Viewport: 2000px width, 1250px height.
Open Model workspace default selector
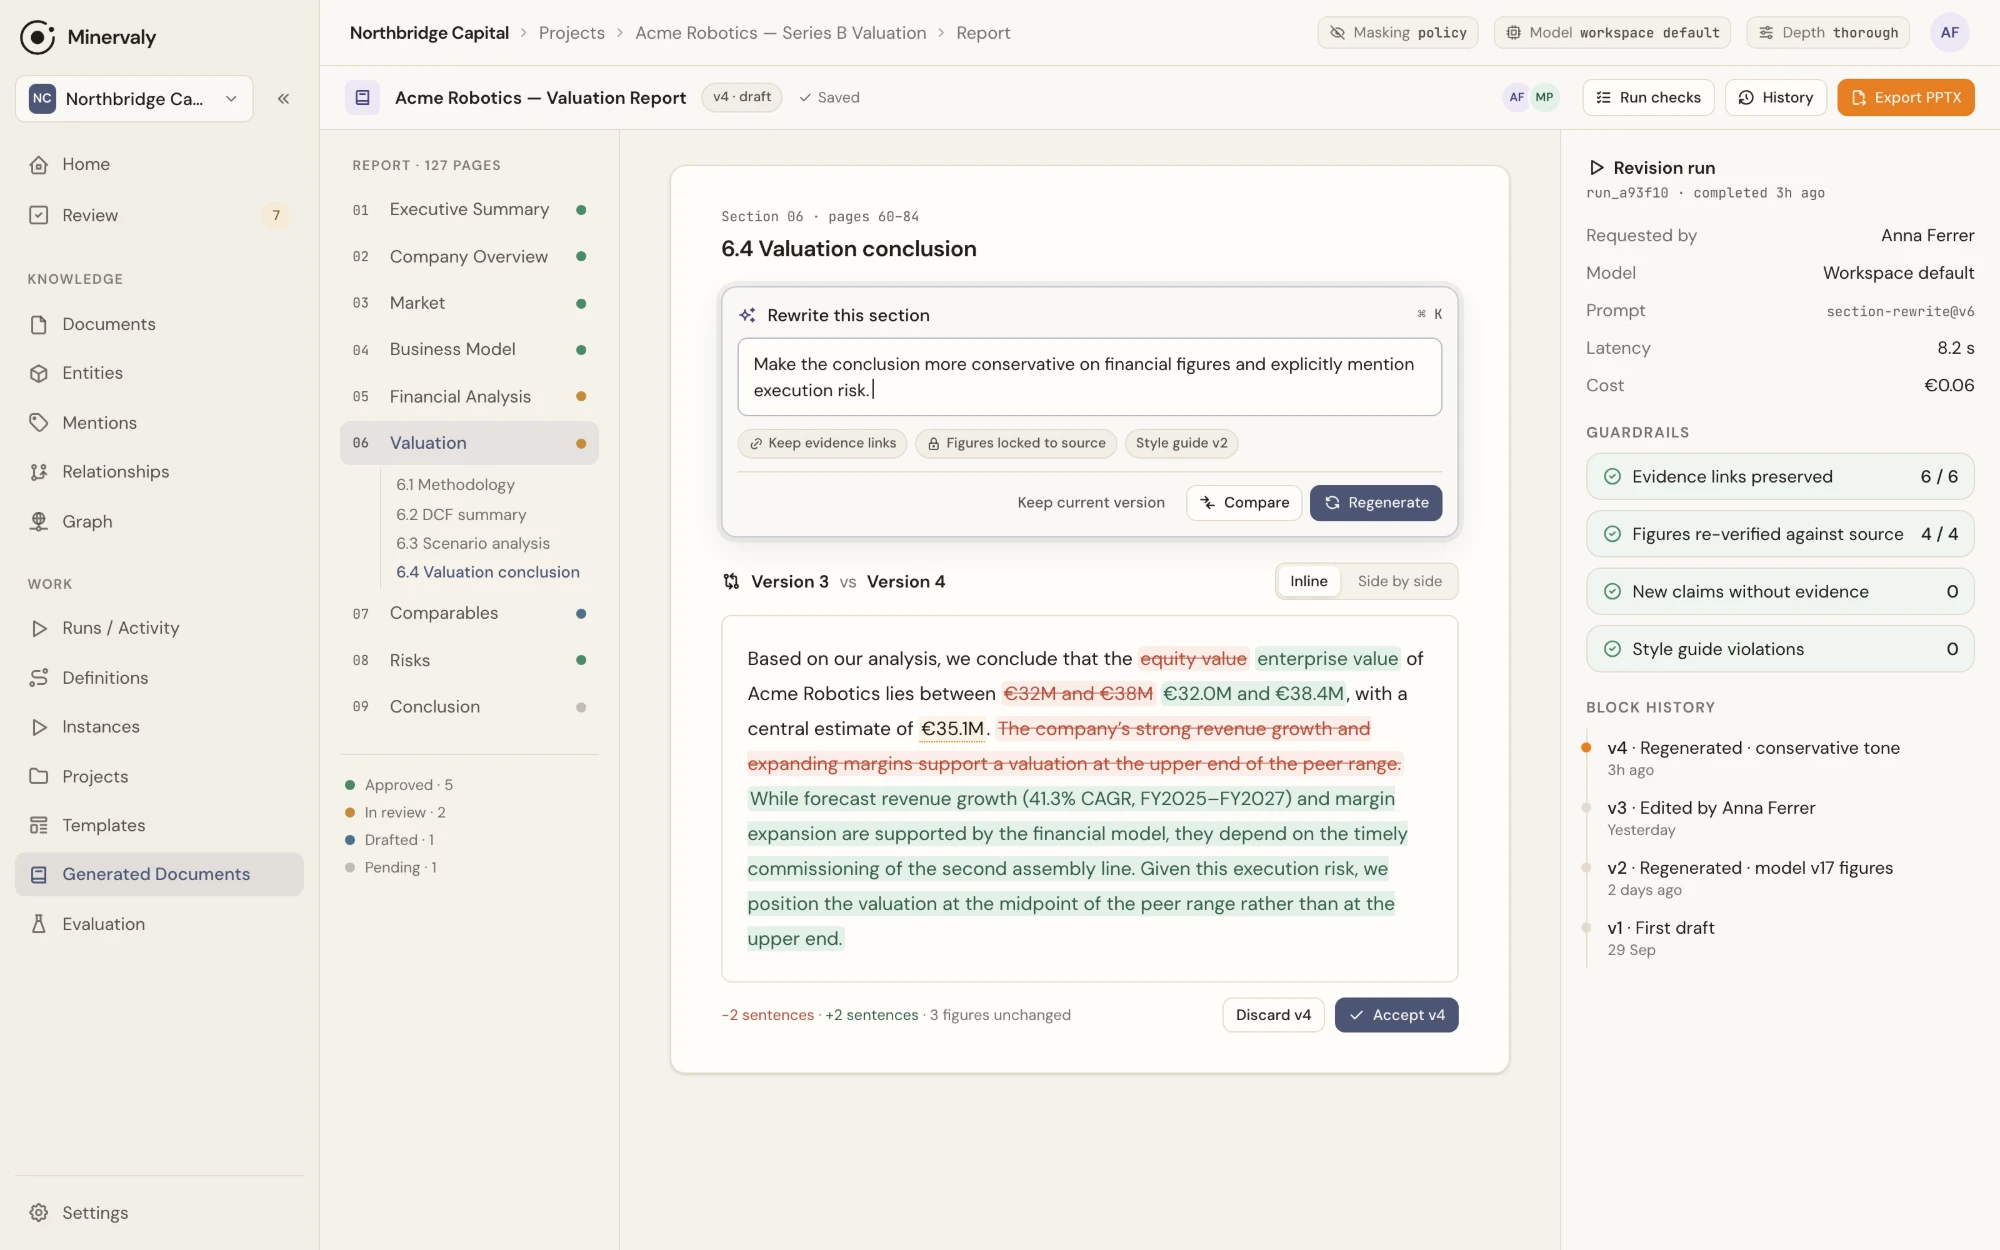[x=1613, y=33]
